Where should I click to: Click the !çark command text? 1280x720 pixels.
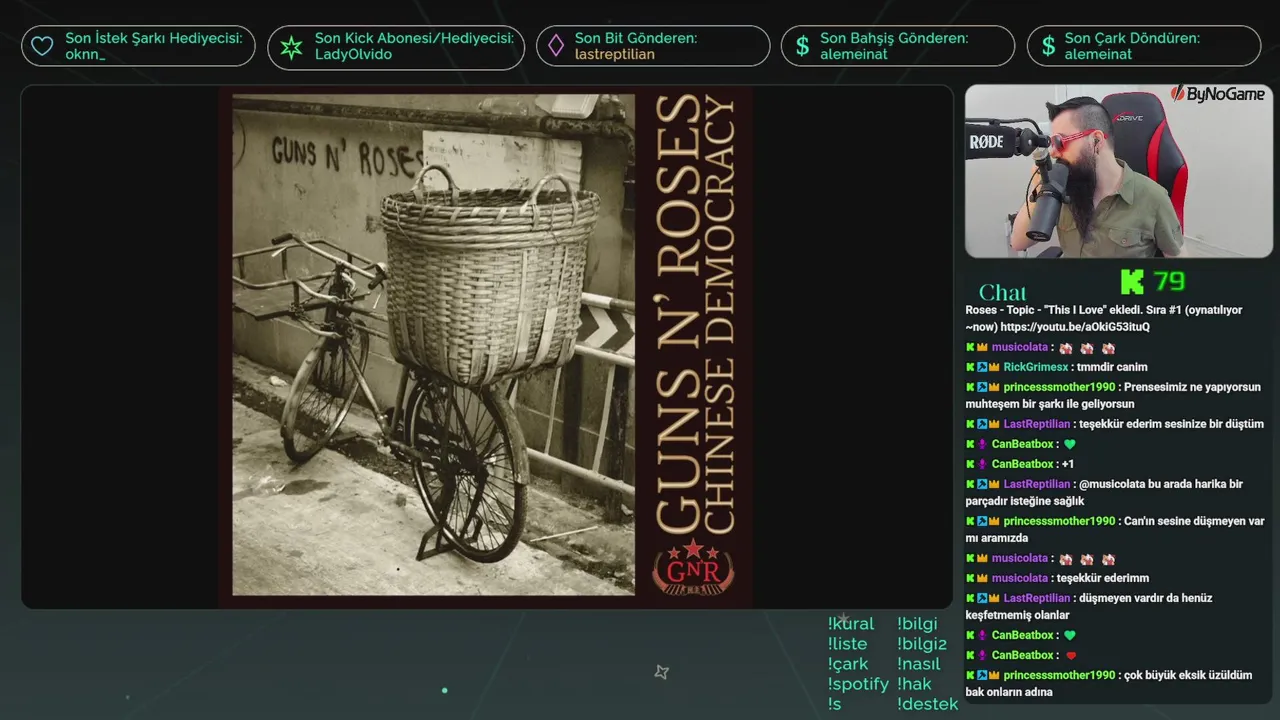[848, 664]
